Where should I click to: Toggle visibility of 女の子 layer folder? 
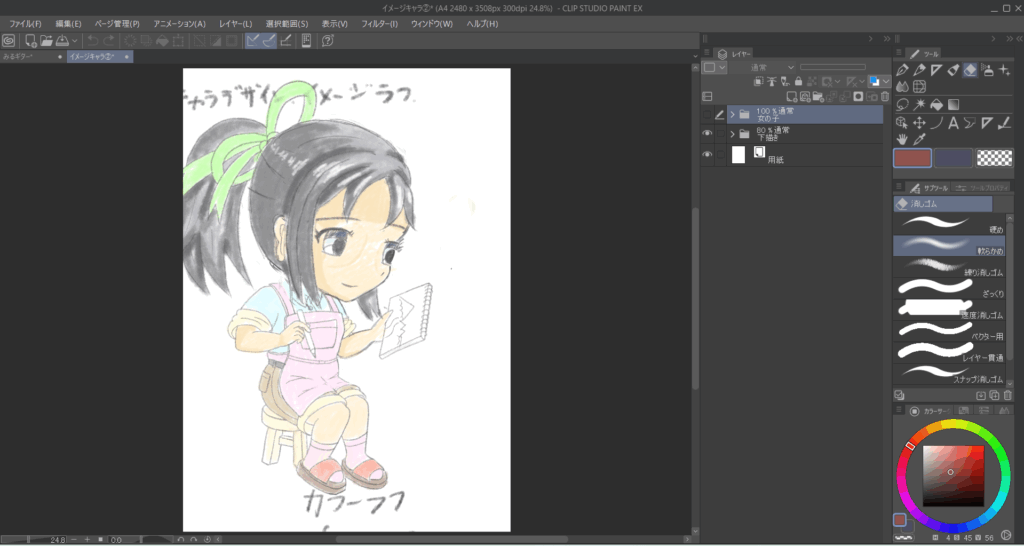tap(707, 114)
